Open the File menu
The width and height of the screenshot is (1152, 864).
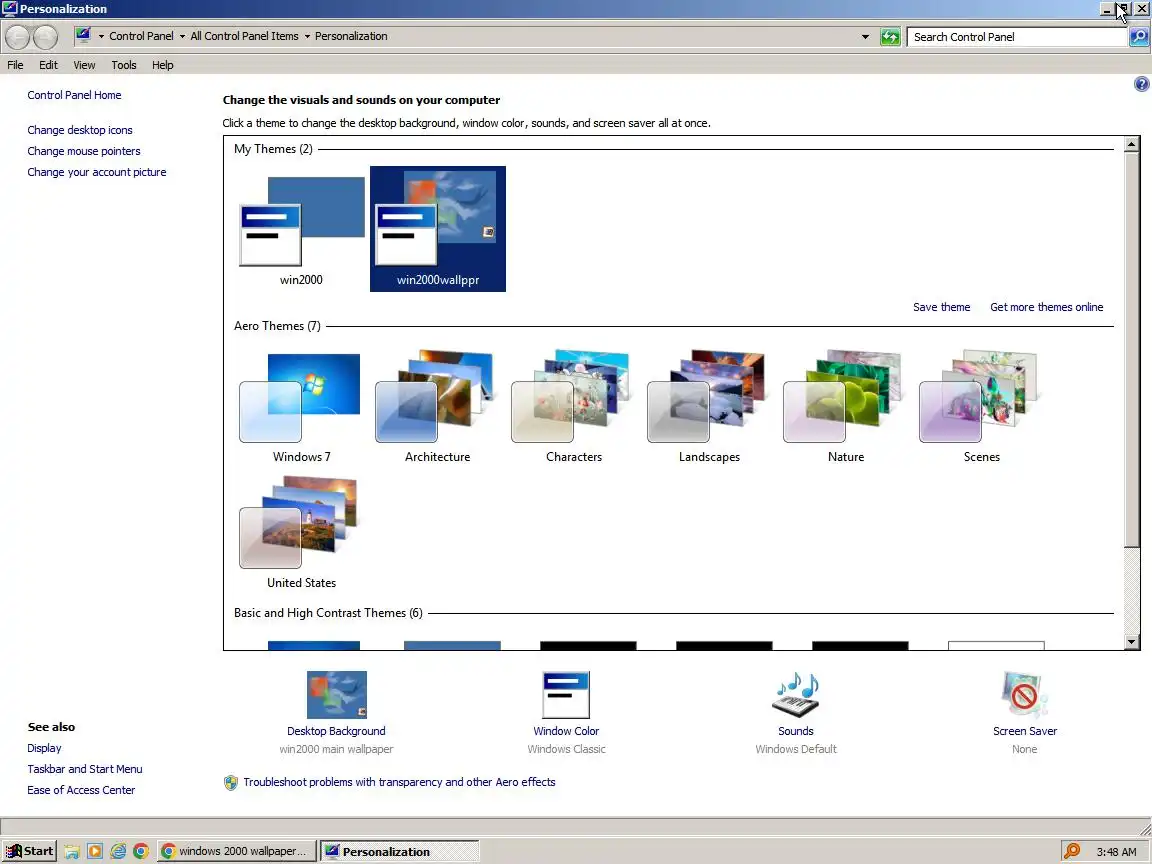[x=15, y=65]
